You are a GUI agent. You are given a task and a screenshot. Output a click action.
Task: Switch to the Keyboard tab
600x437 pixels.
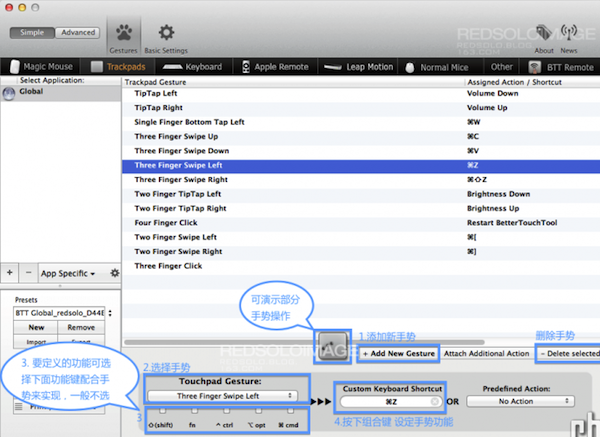pyautogui.click(x=192, y=67)
